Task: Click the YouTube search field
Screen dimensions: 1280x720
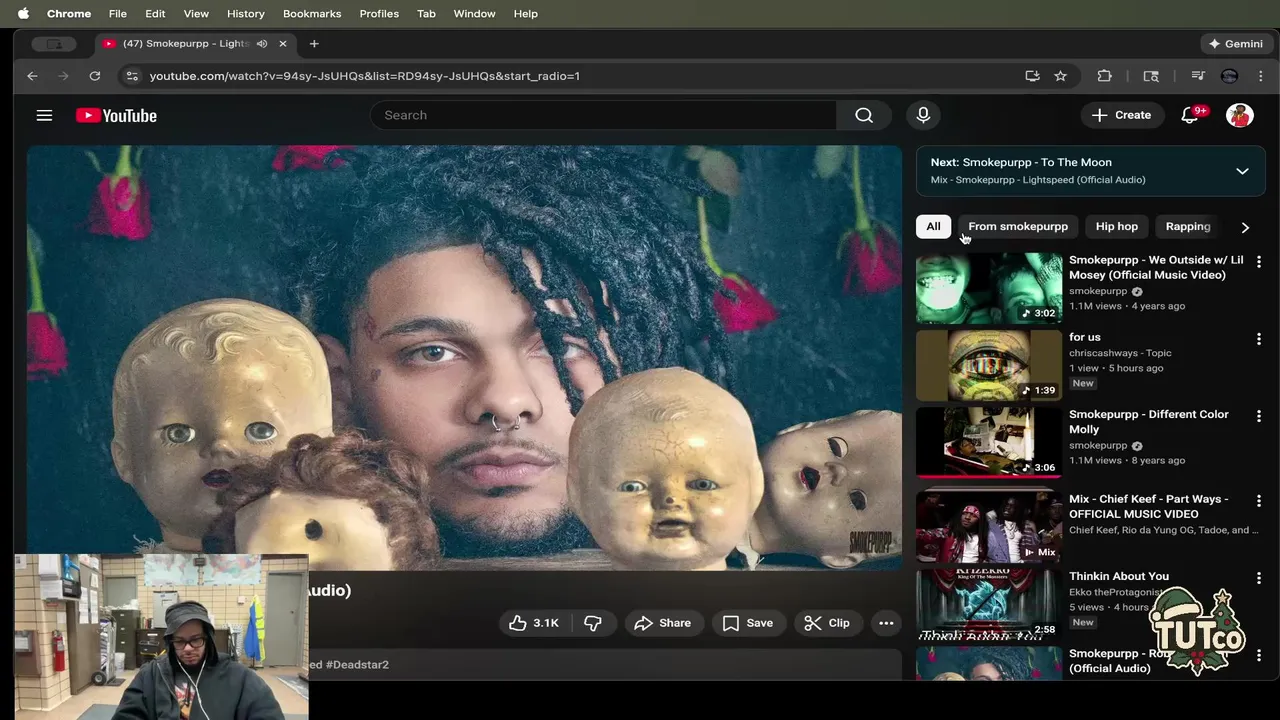Action: click(603, 115)
